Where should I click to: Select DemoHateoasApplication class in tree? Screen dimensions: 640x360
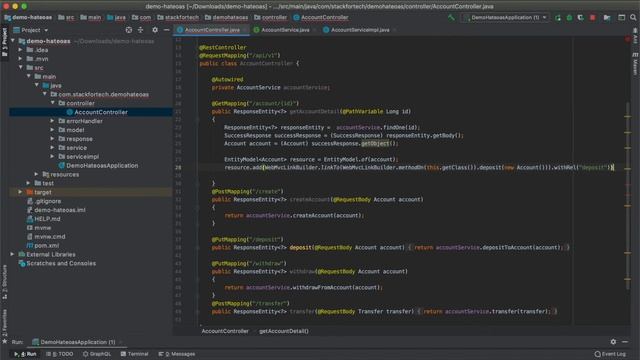tap(98, 165)
